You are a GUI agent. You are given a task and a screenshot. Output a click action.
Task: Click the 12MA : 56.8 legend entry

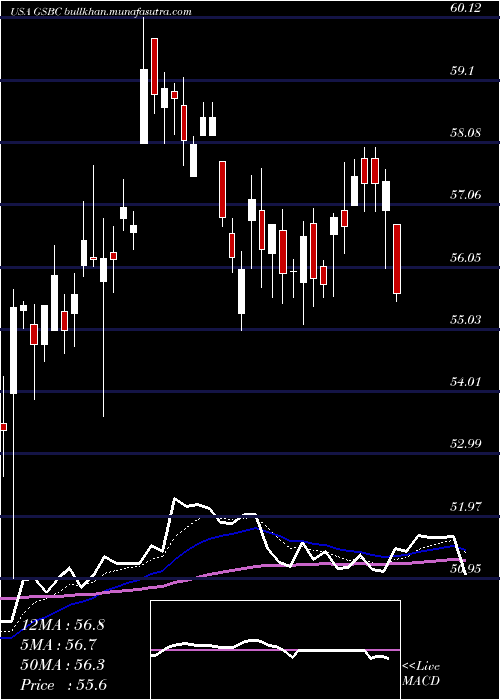point(62,625)
